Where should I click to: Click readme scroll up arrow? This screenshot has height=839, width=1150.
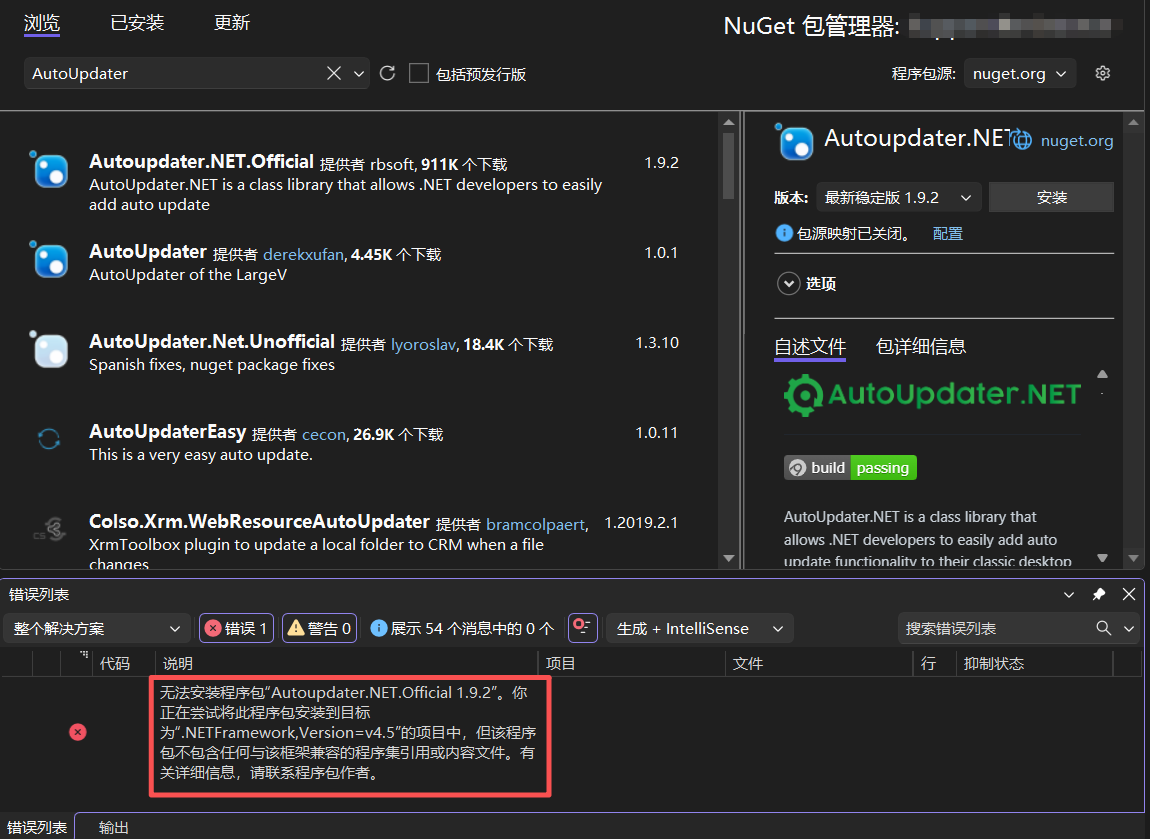[1102, 374]
